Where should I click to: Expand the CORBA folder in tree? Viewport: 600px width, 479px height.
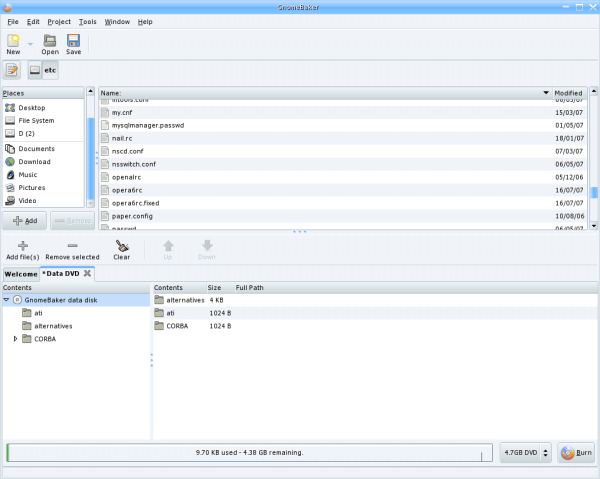(15, 339)
